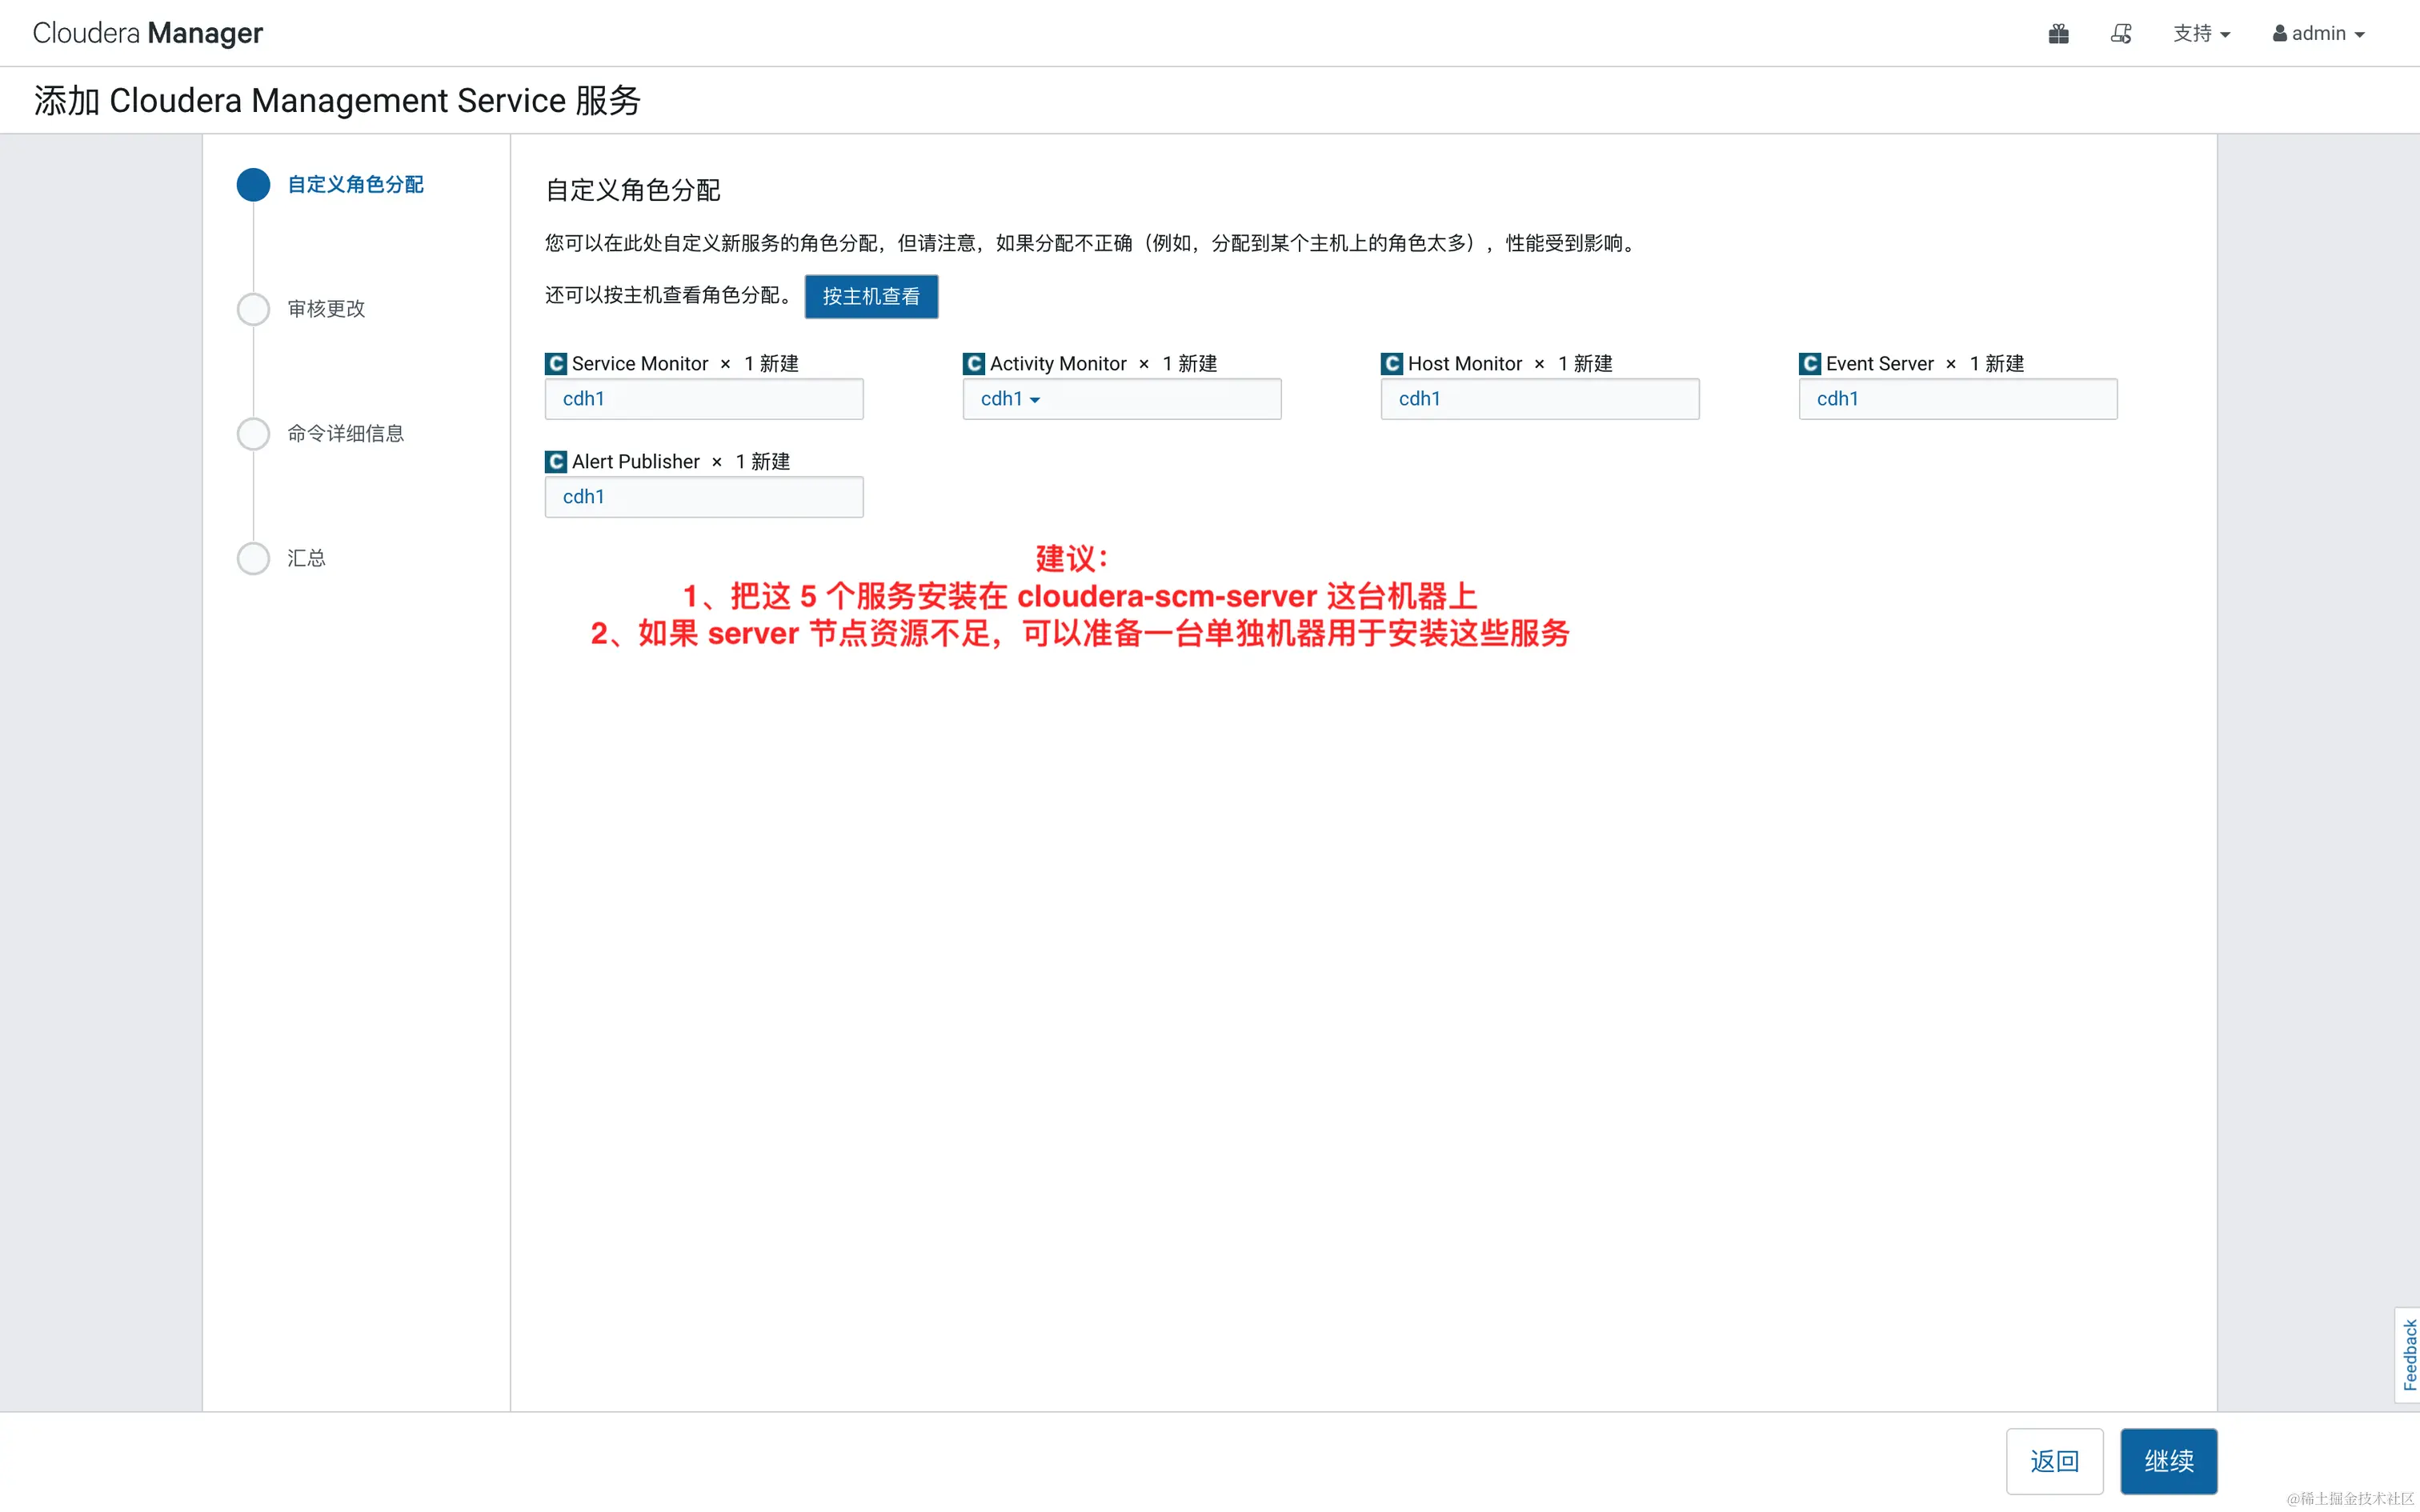This screenshot has height=1512, width=2420.
Task: Select the Host Monitor host field cdh1
Action: pos(1540,399)
